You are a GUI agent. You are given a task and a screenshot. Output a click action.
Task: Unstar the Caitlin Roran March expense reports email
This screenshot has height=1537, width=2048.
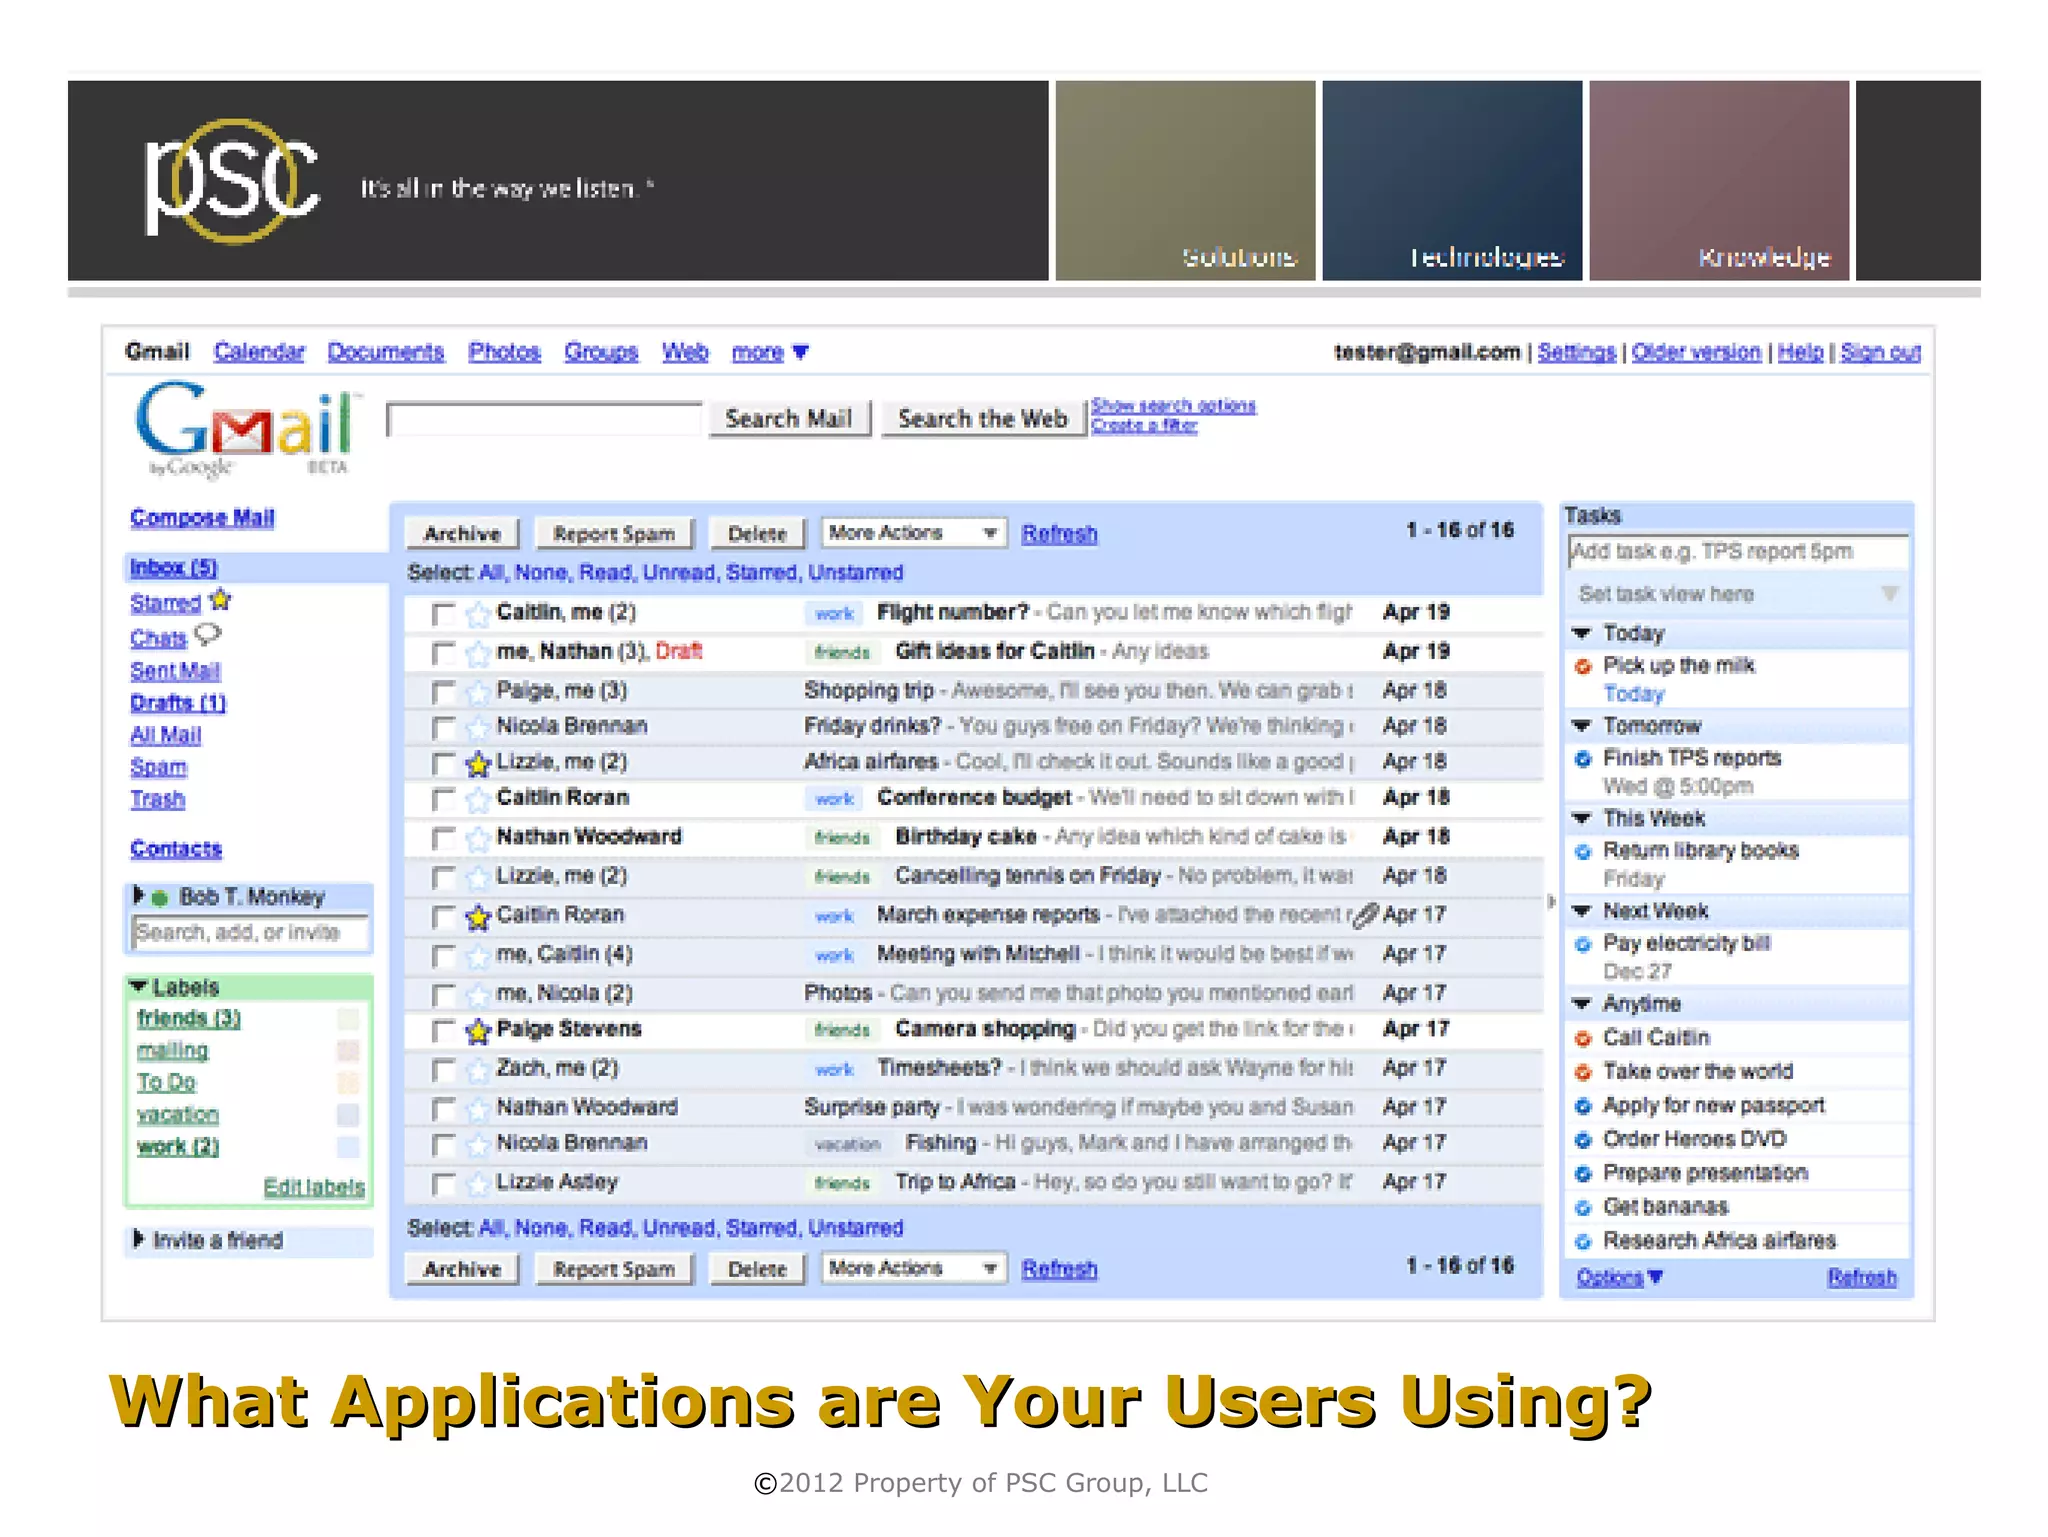click(x=479, y=916)
